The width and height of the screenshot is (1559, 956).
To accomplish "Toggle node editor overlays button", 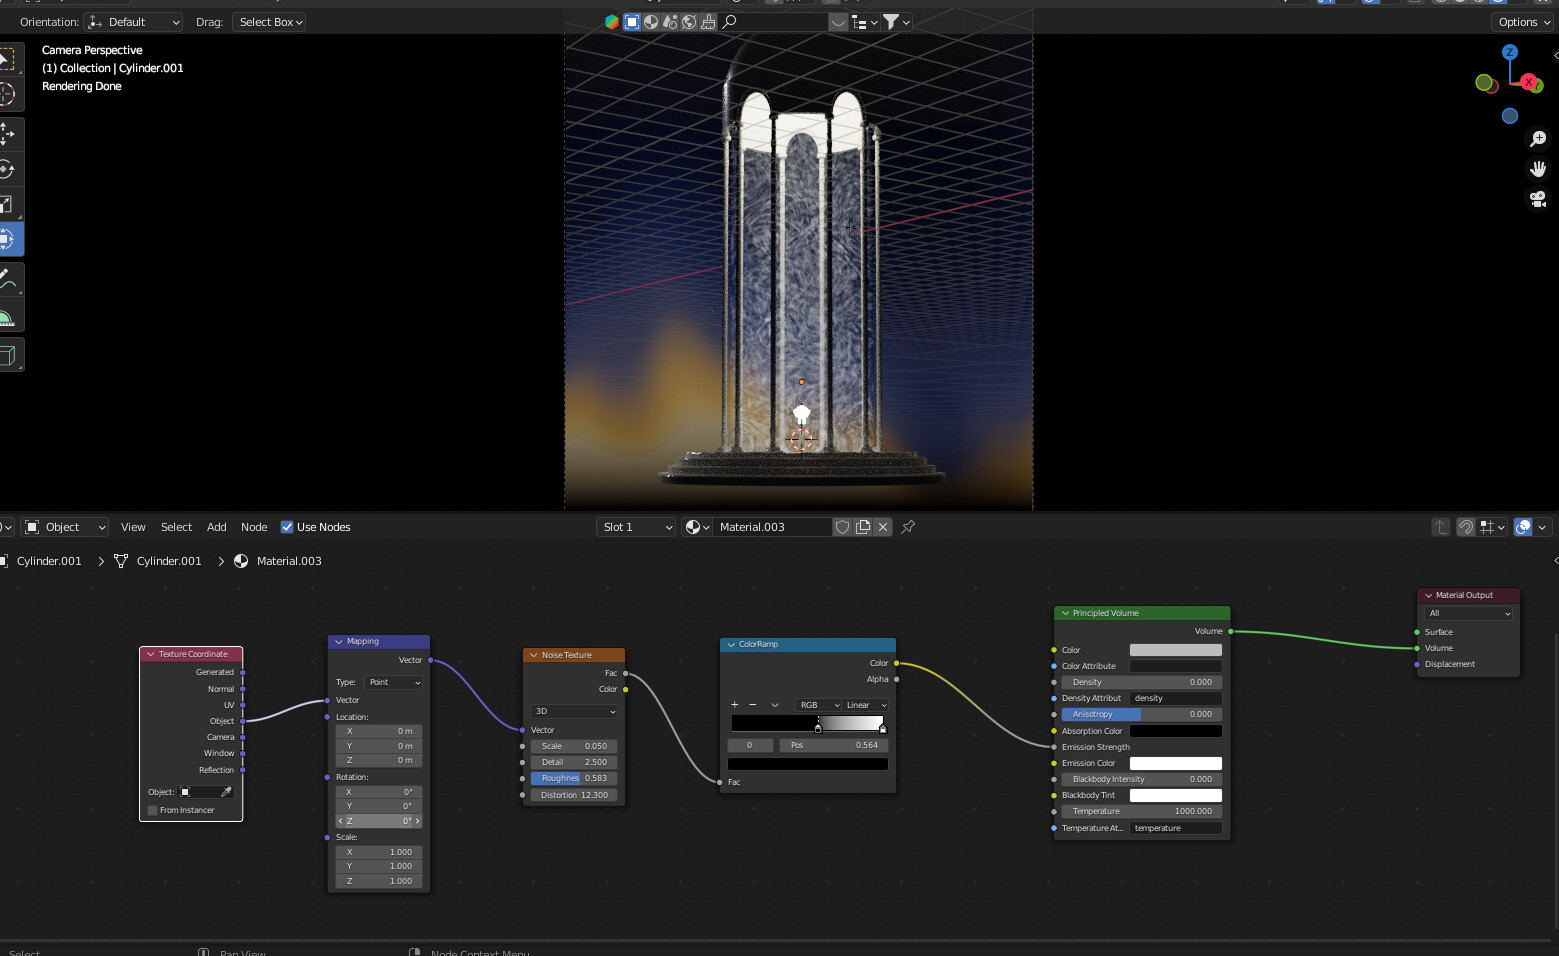I will 1523,527.
